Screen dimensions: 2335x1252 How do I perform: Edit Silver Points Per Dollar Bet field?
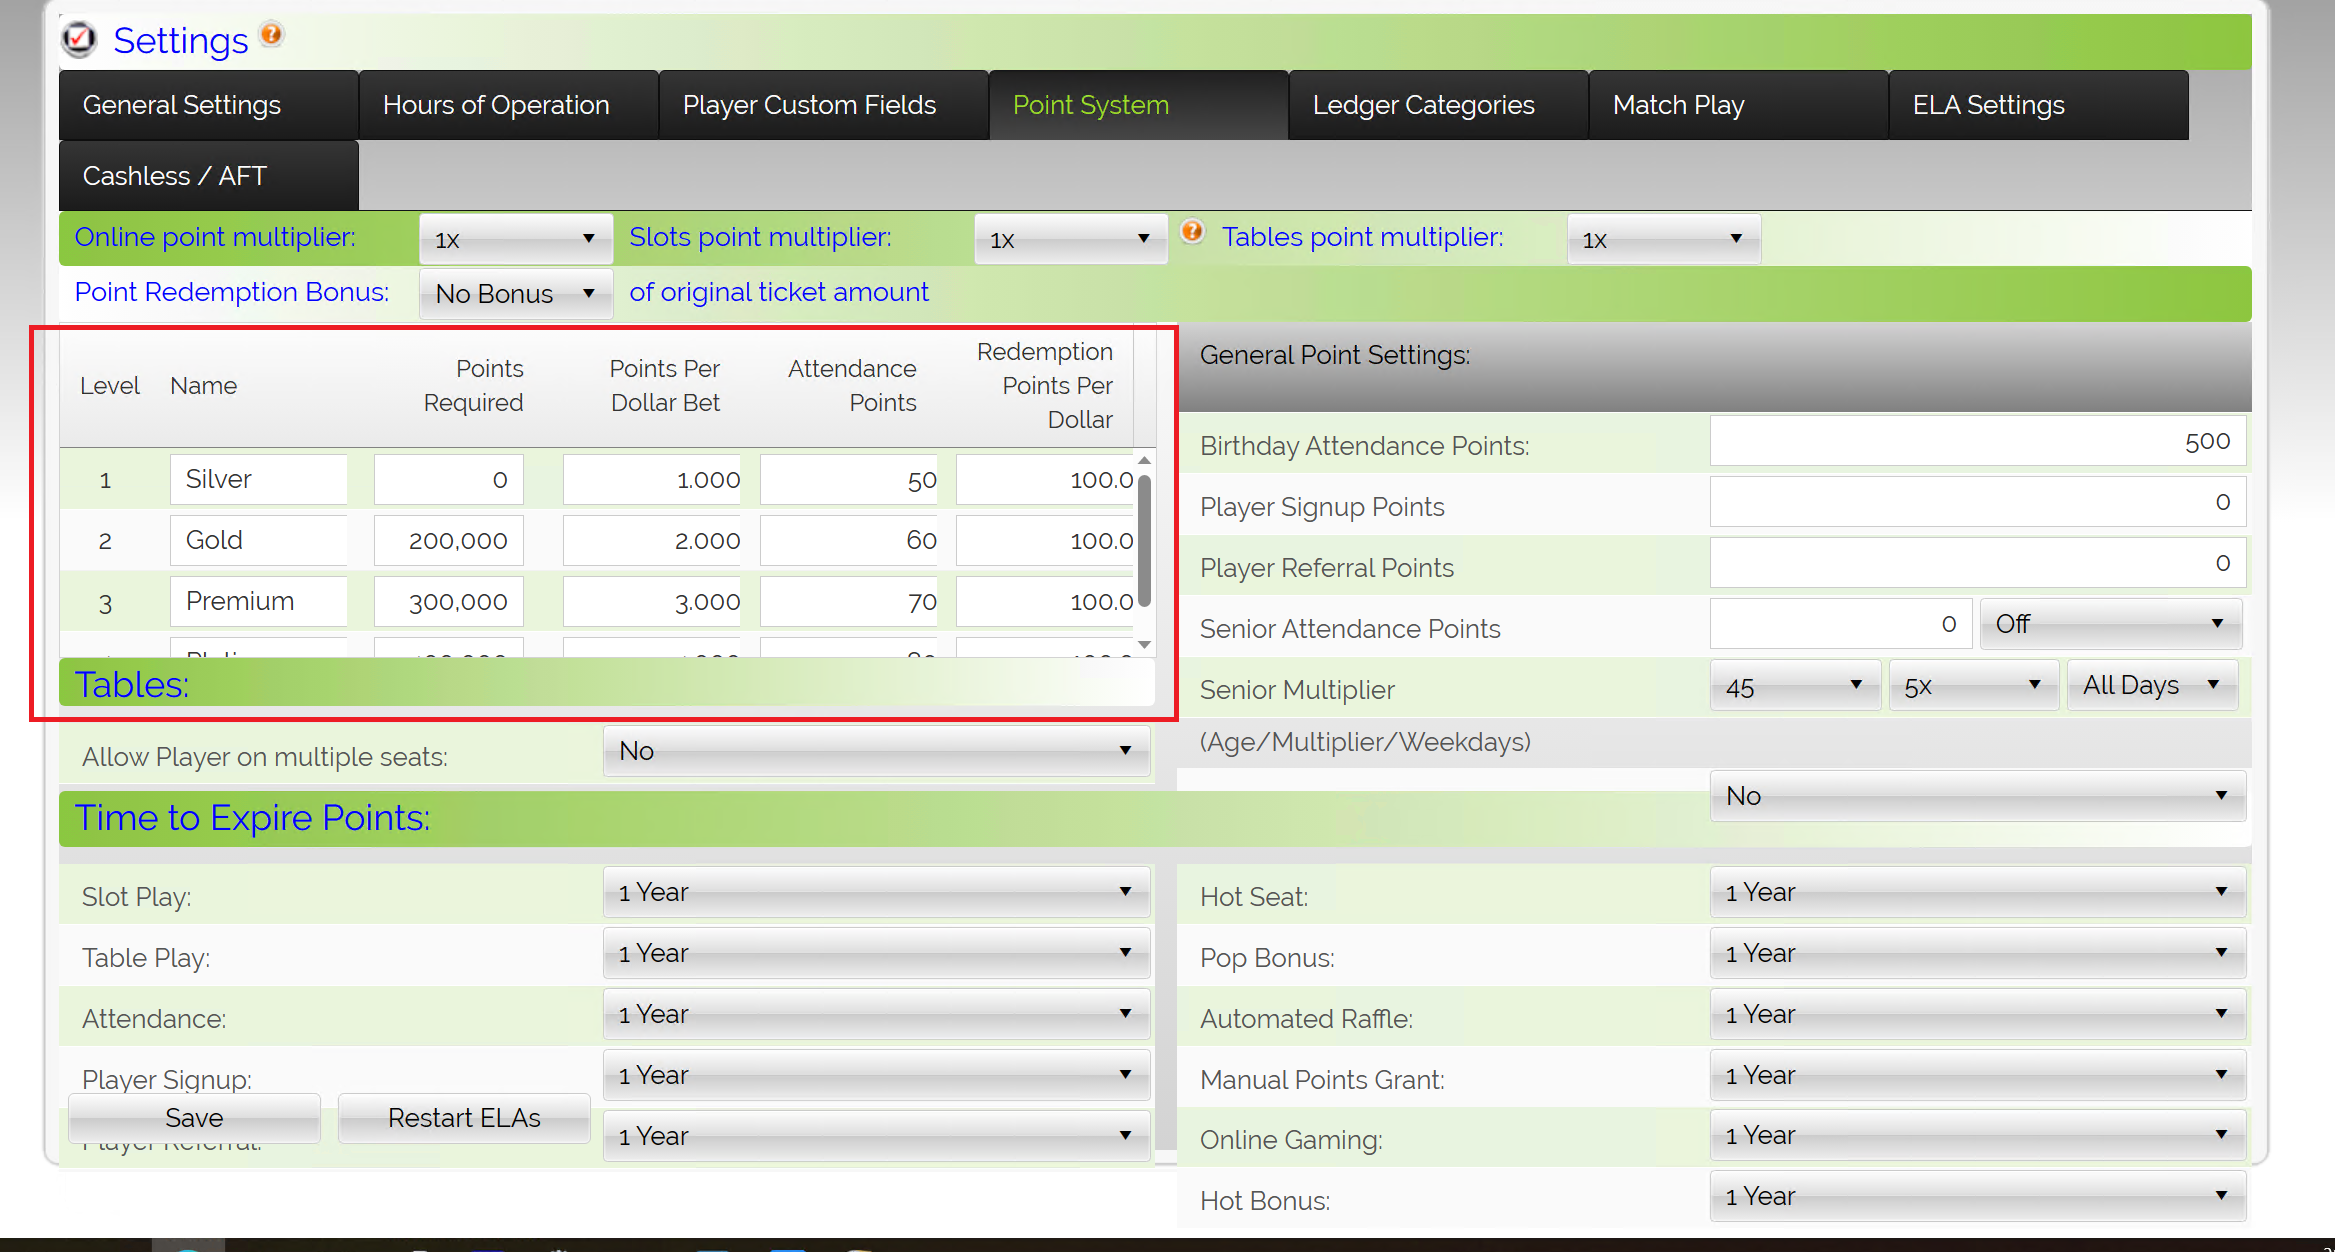pyautogui.click(x=652, y=479)
